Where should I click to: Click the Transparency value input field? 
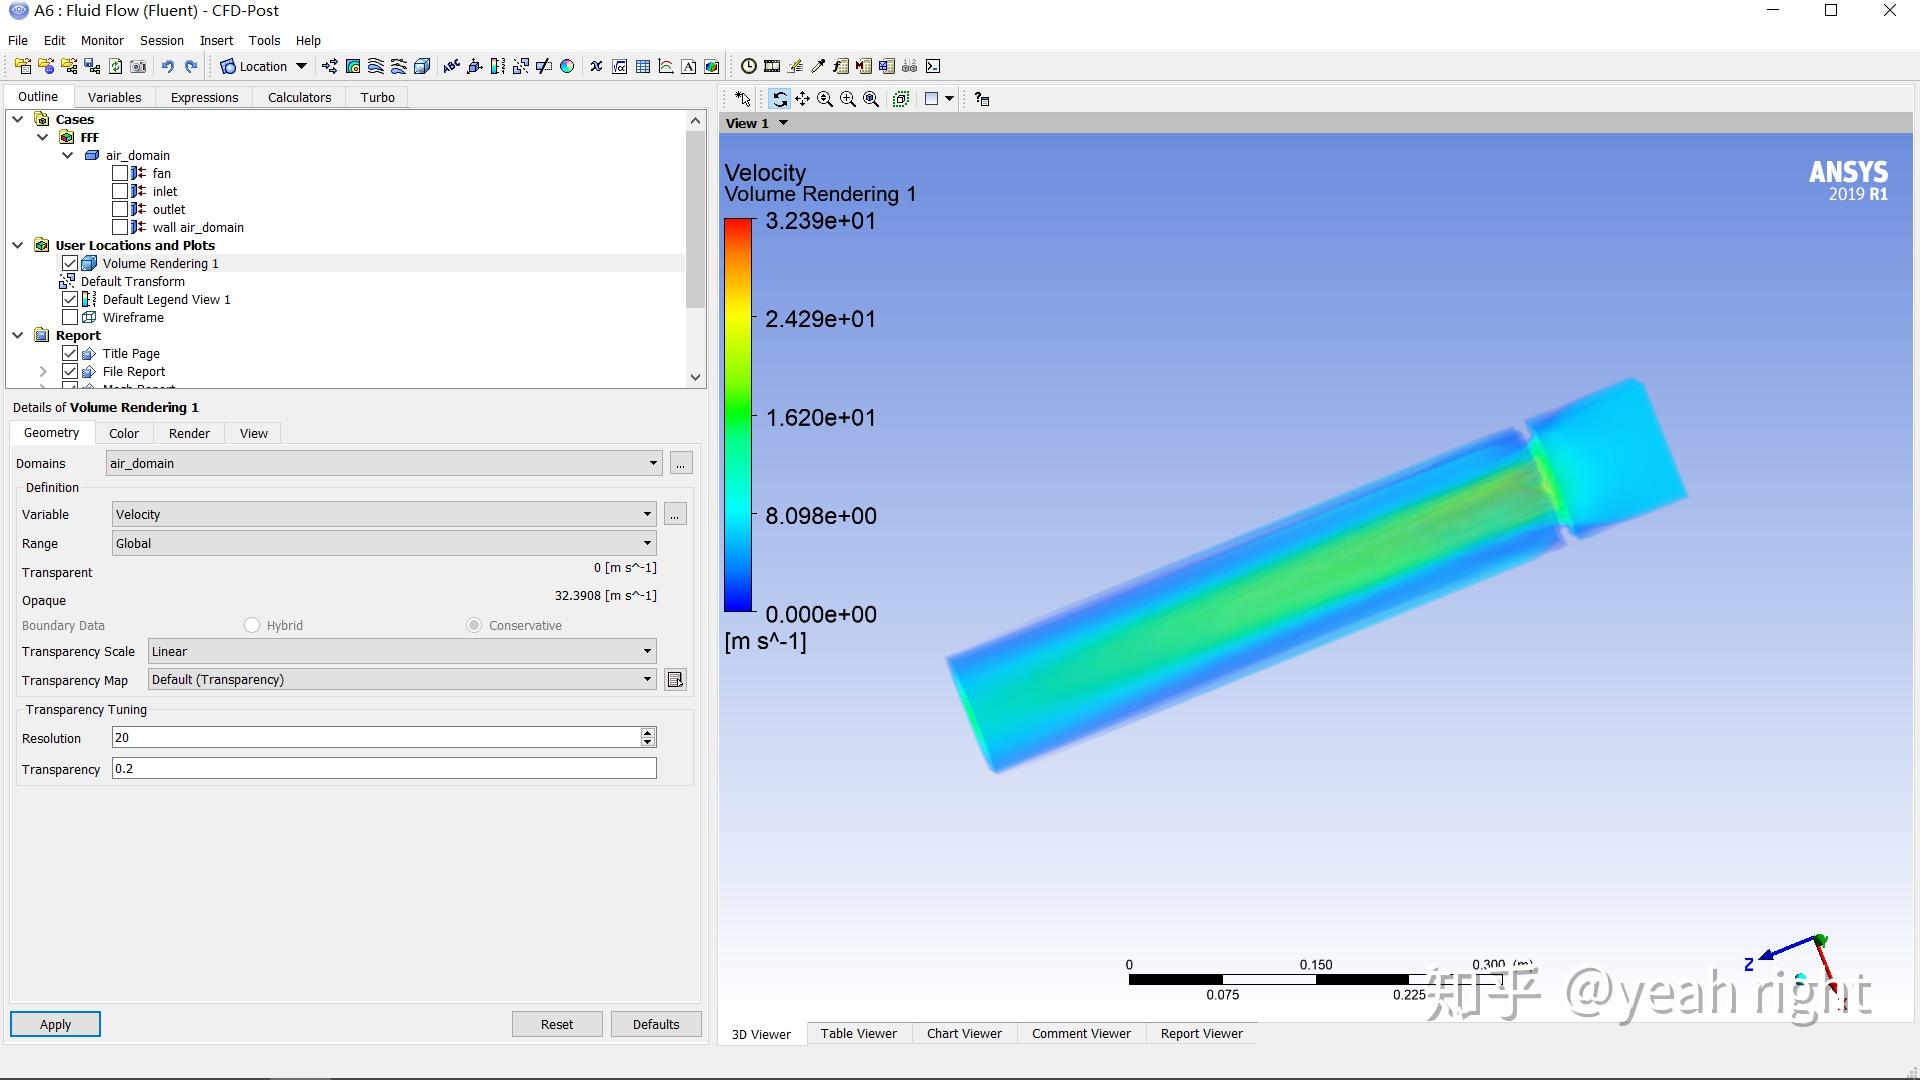[x=384, y=769]
